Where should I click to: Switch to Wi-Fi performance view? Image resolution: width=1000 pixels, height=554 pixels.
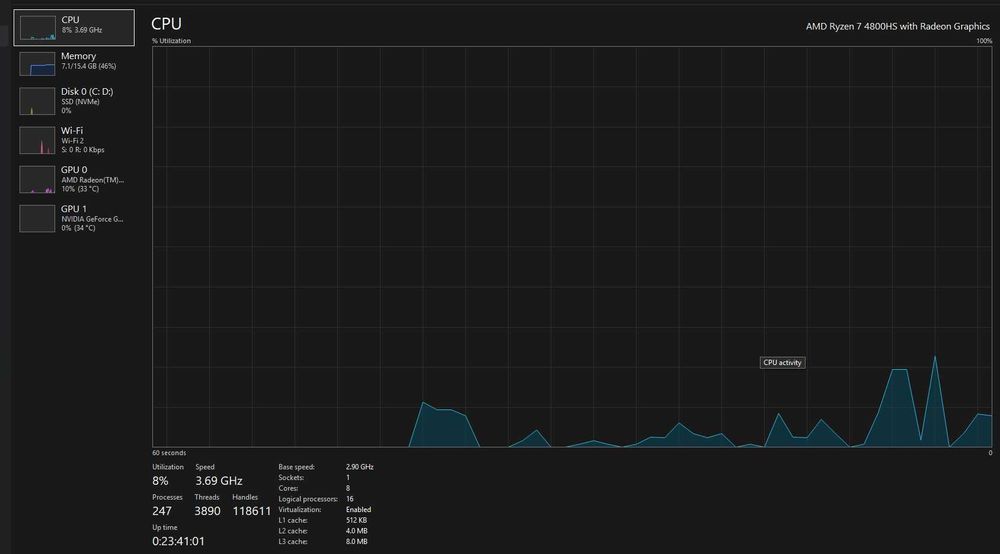pyautogui.click(x=74, y=140)
